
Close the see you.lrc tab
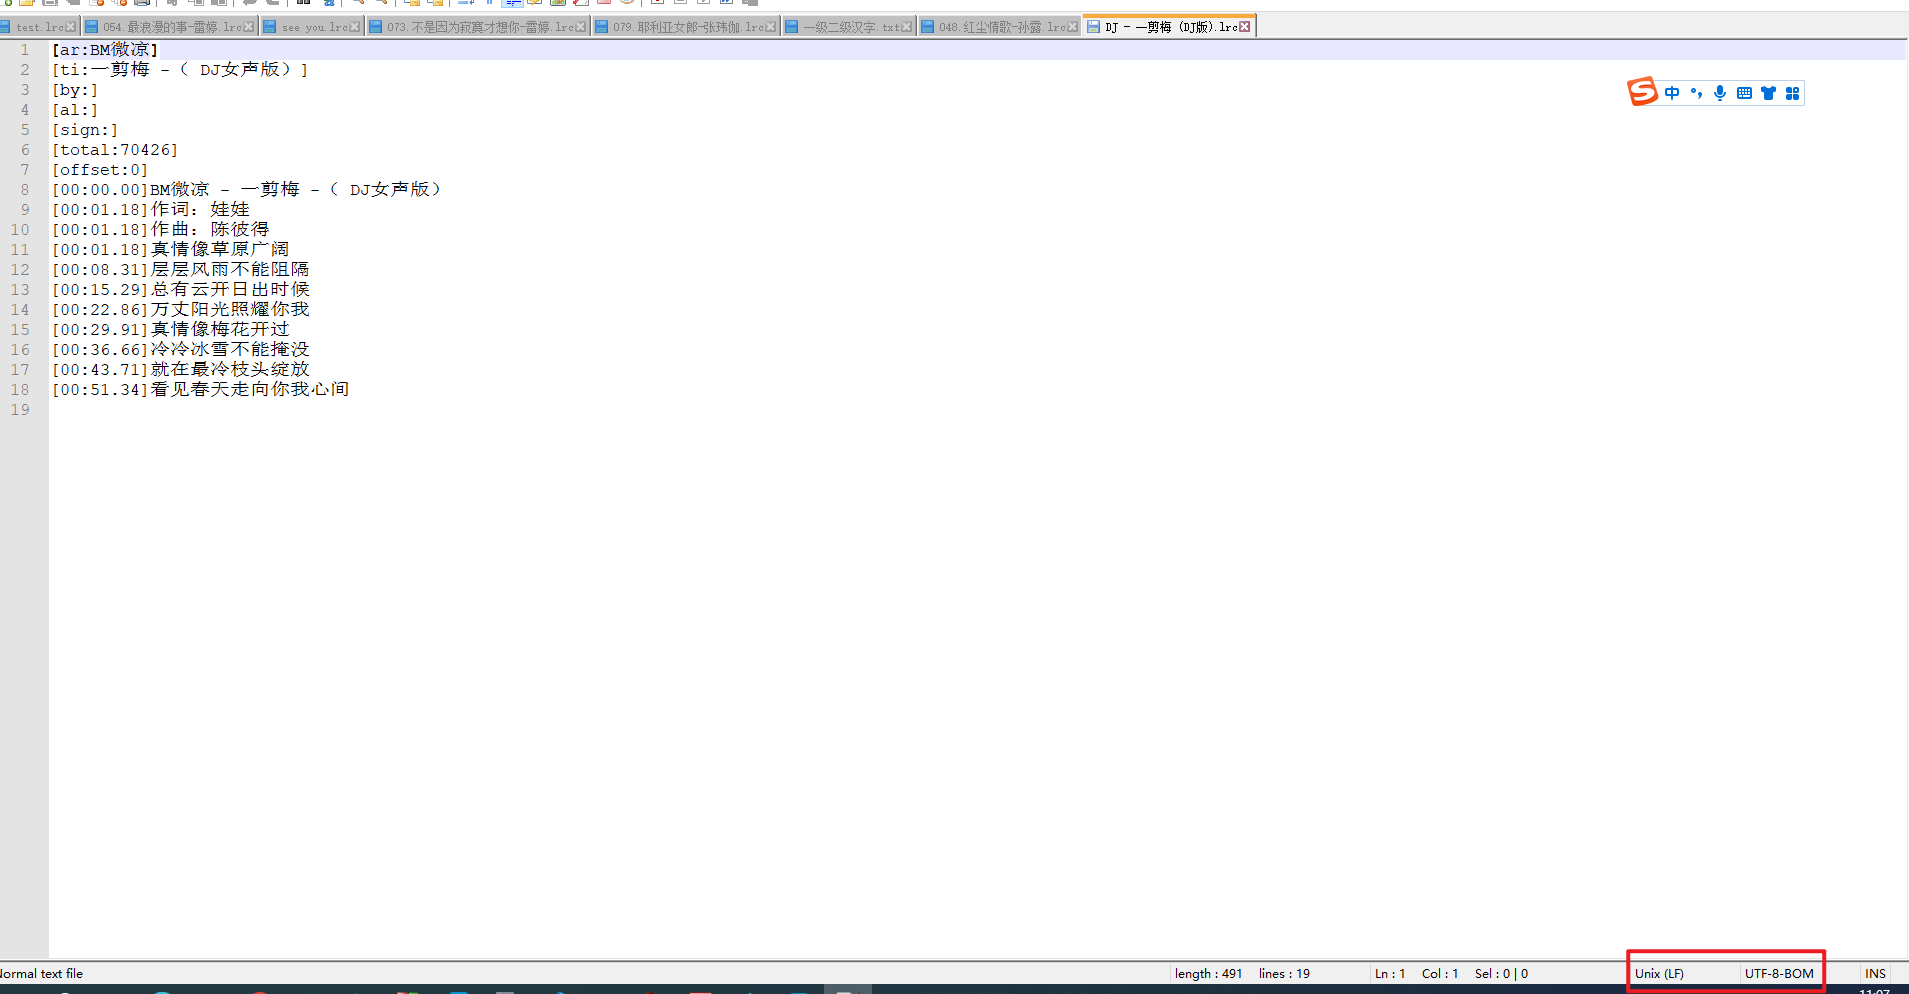coord(354,27)
